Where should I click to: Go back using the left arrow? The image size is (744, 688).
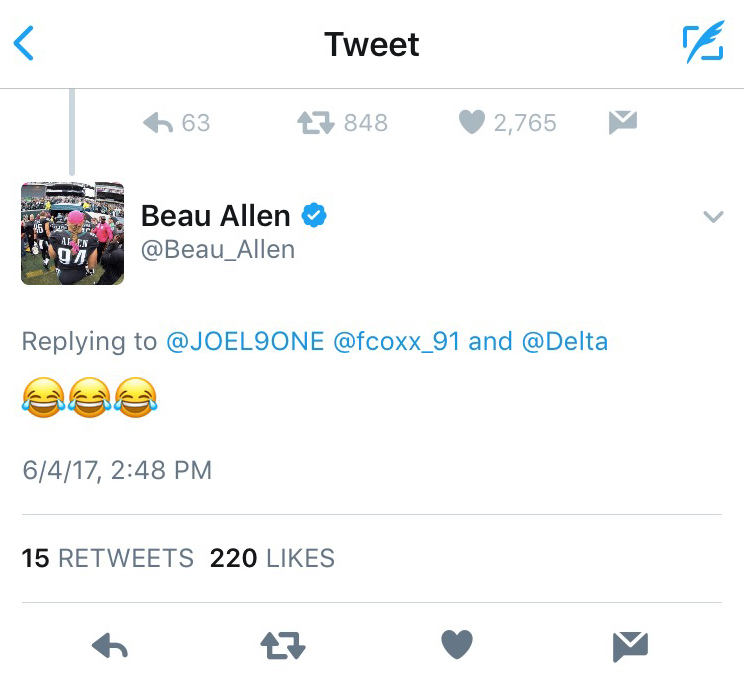coord(24,44)
